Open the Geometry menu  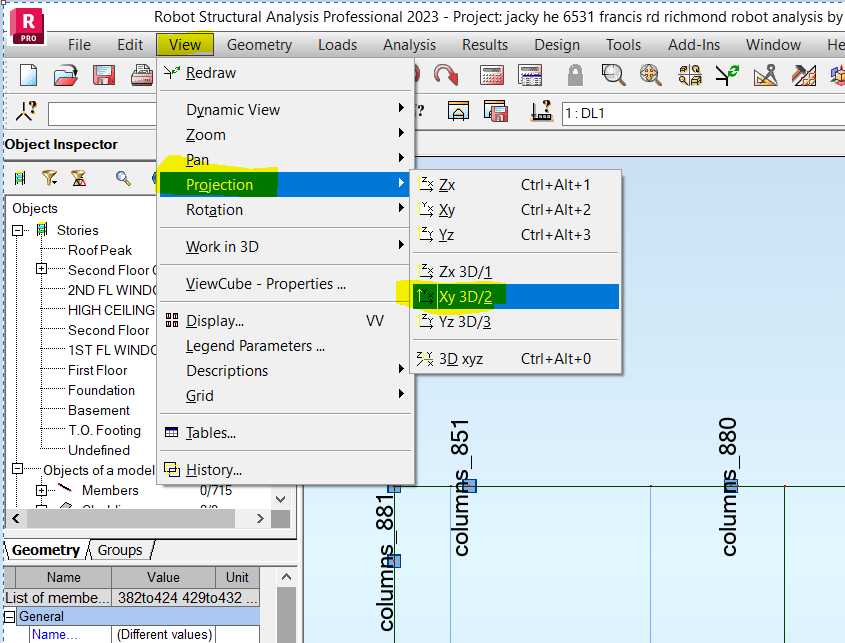click(259, 44)
